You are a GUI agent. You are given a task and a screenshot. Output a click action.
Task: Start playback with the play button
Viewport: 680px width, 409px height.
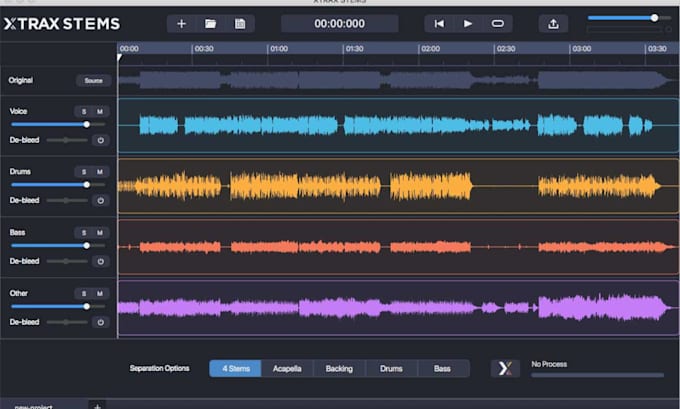click(468, 24)
